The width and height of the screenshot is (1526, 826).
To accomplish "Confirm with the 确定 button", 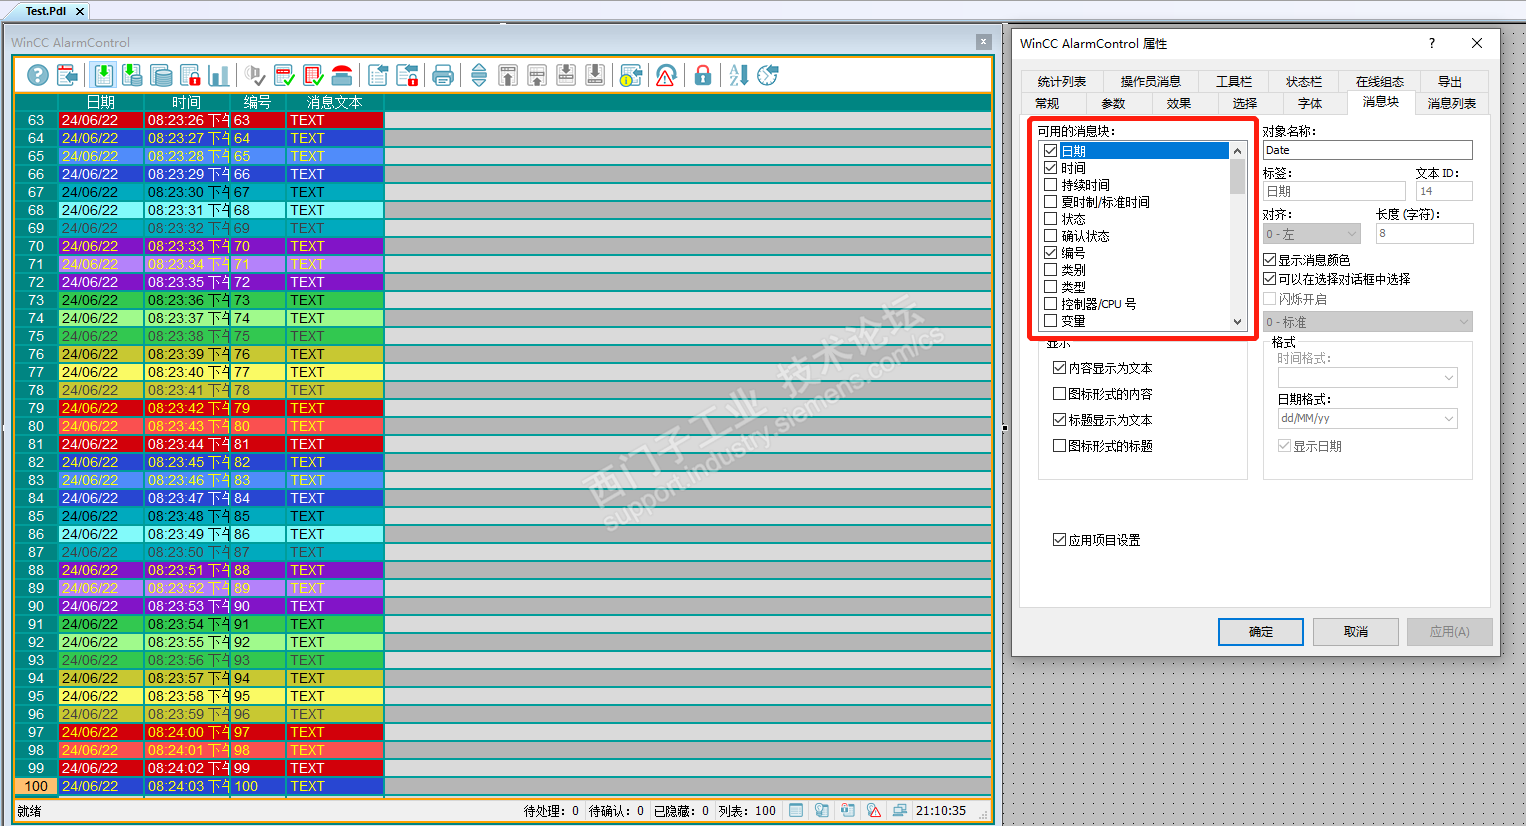I will point(1261,632).
